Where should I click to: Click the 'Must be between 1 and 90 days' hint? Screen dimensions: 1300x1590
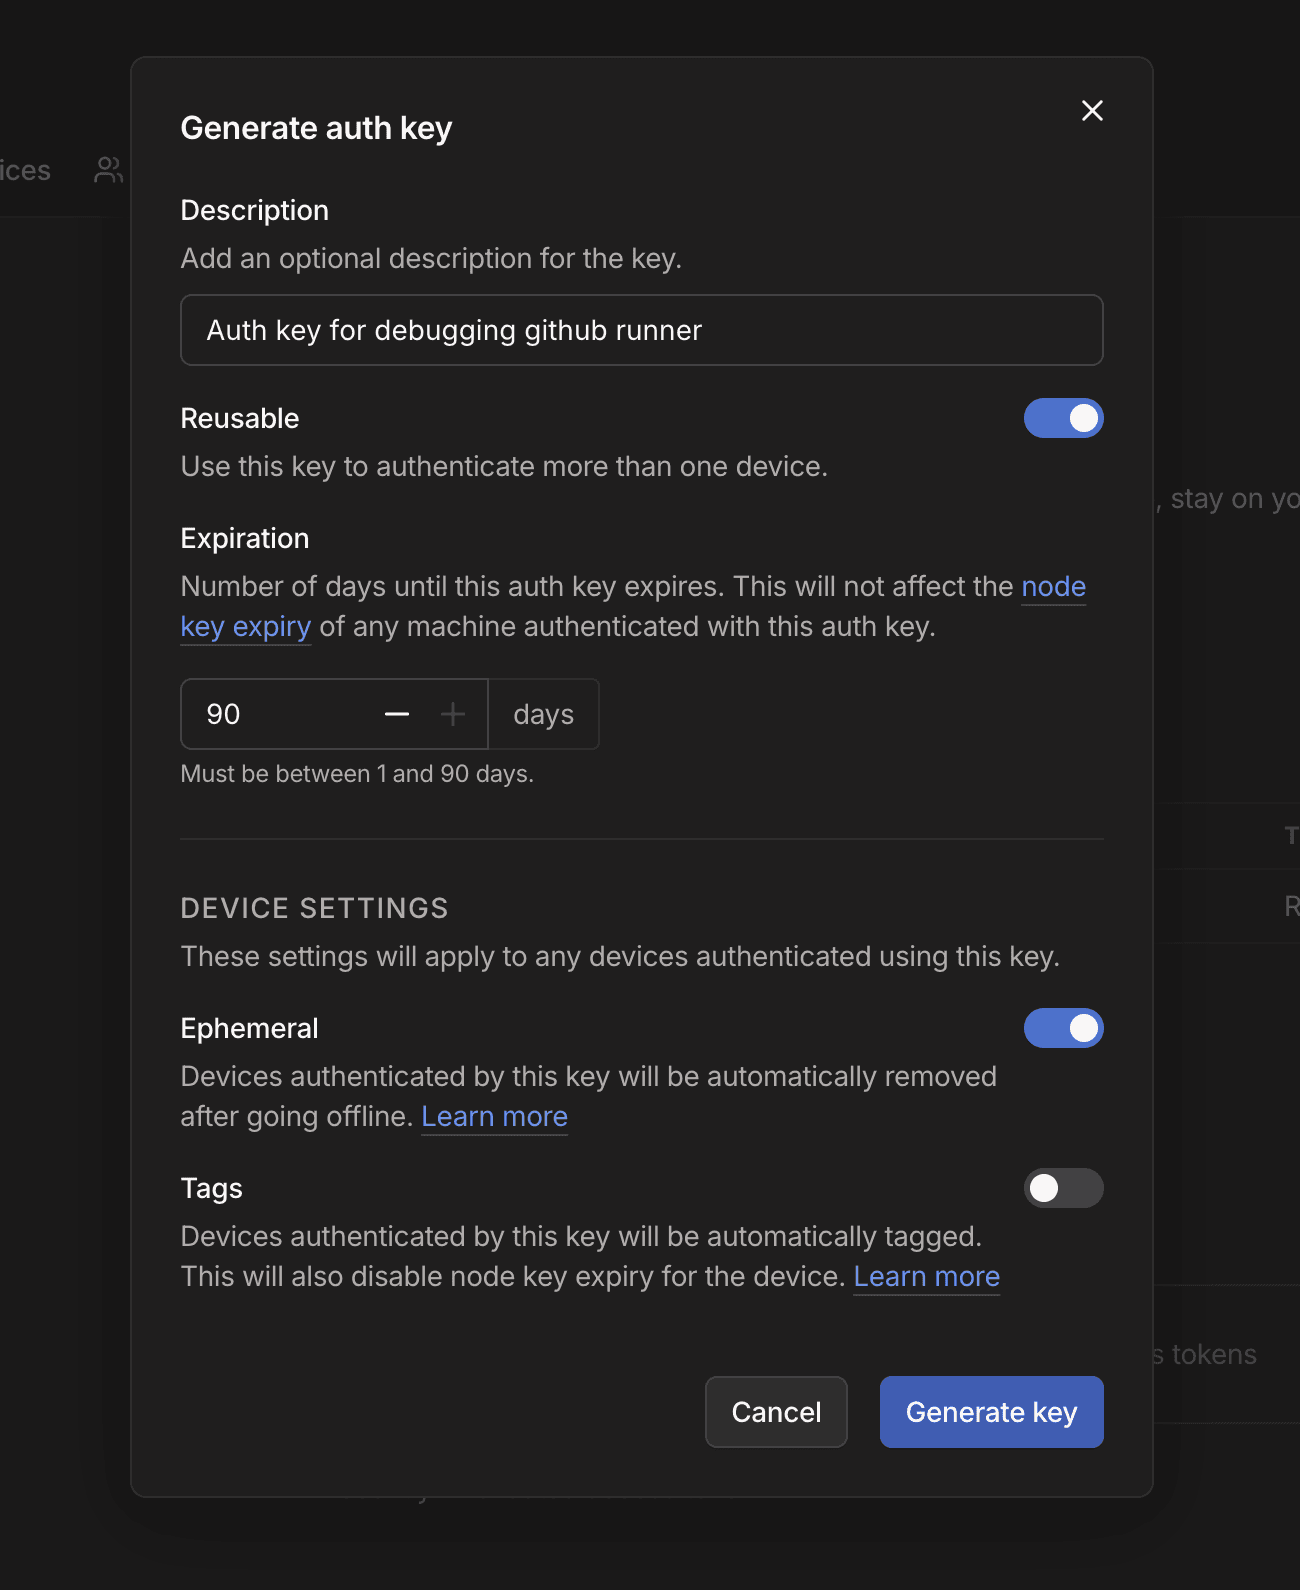coord(357,774)
